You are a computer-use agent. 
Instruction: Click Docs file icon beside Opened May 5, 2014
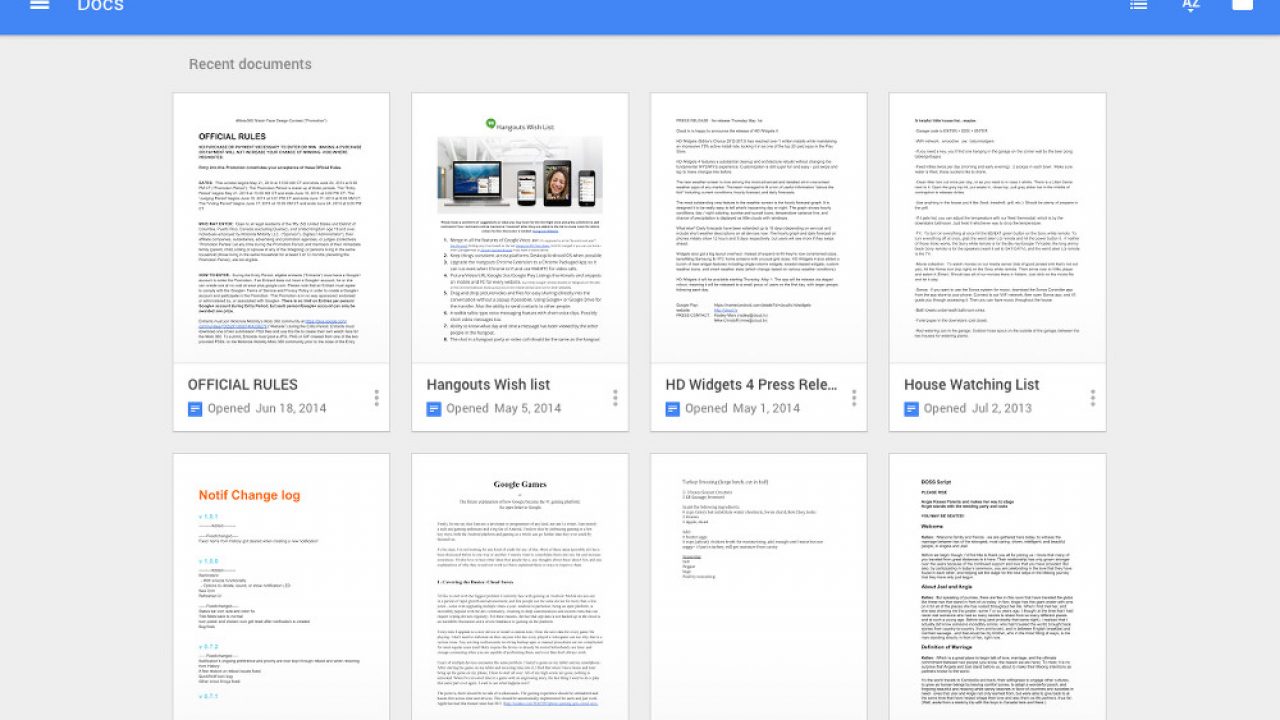click(434, 408)
